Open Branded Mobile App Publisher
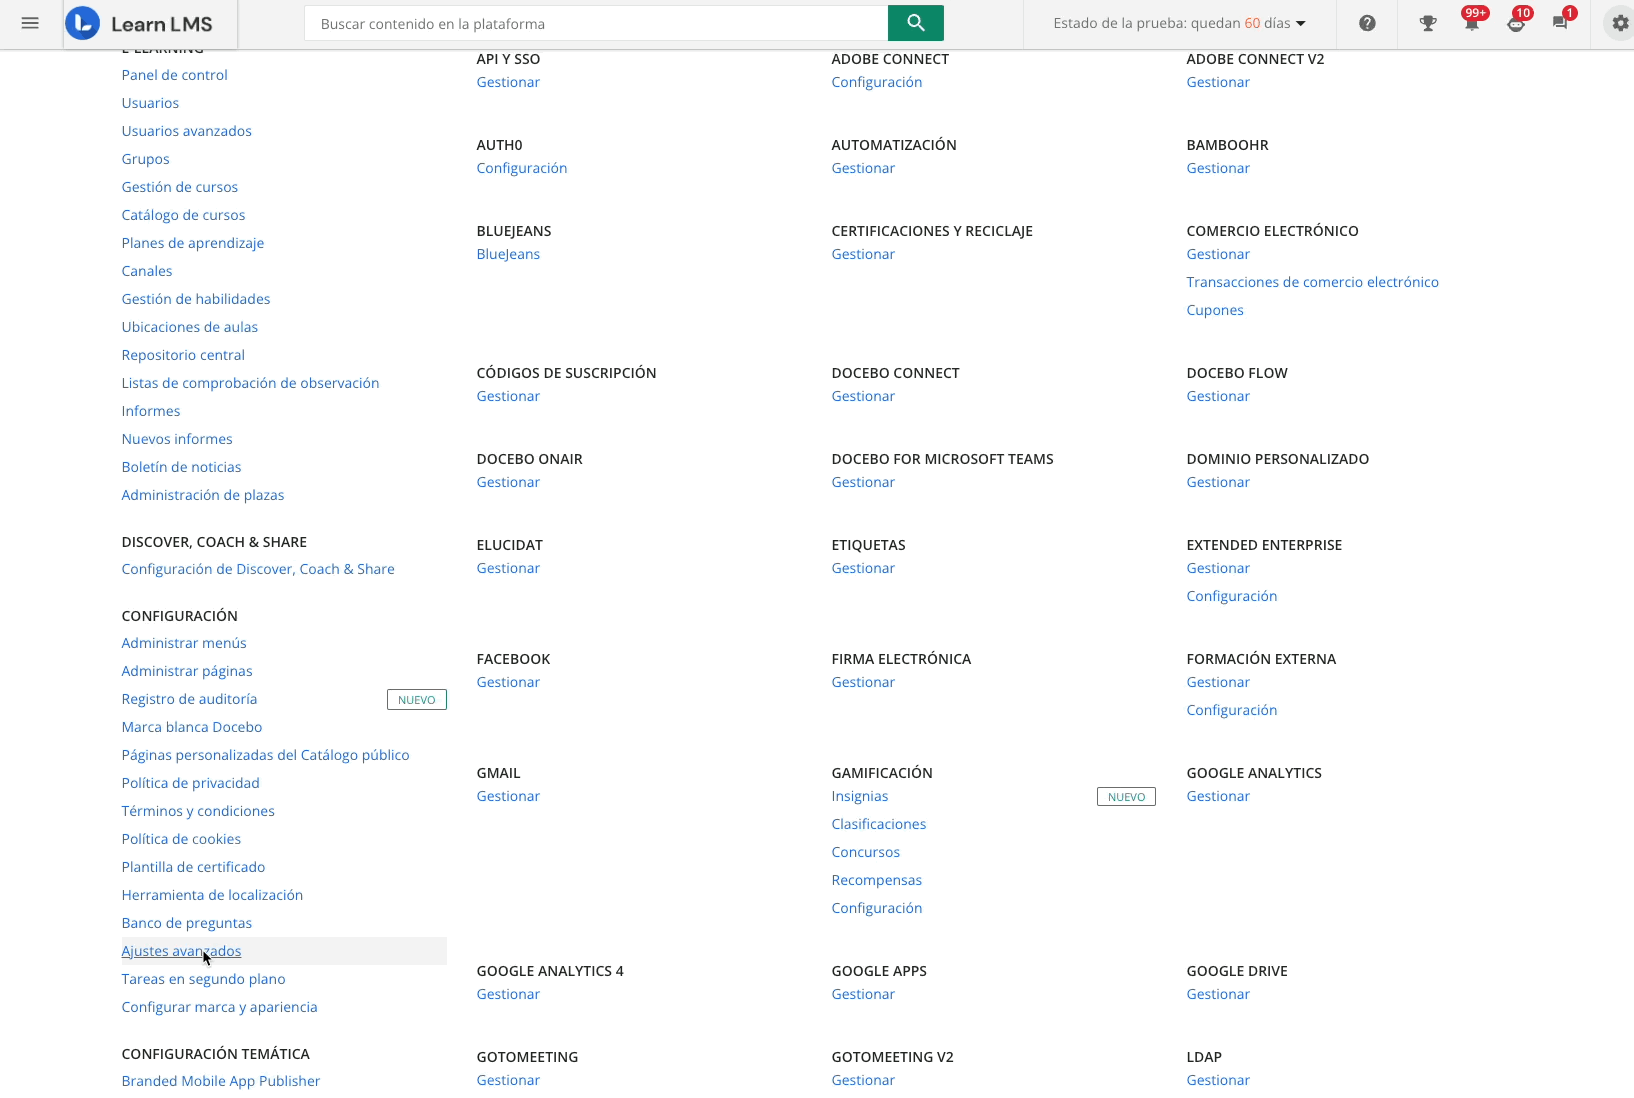Image resolution: width=1634 pixels, height=1098 pixels. pos(221,1081)
